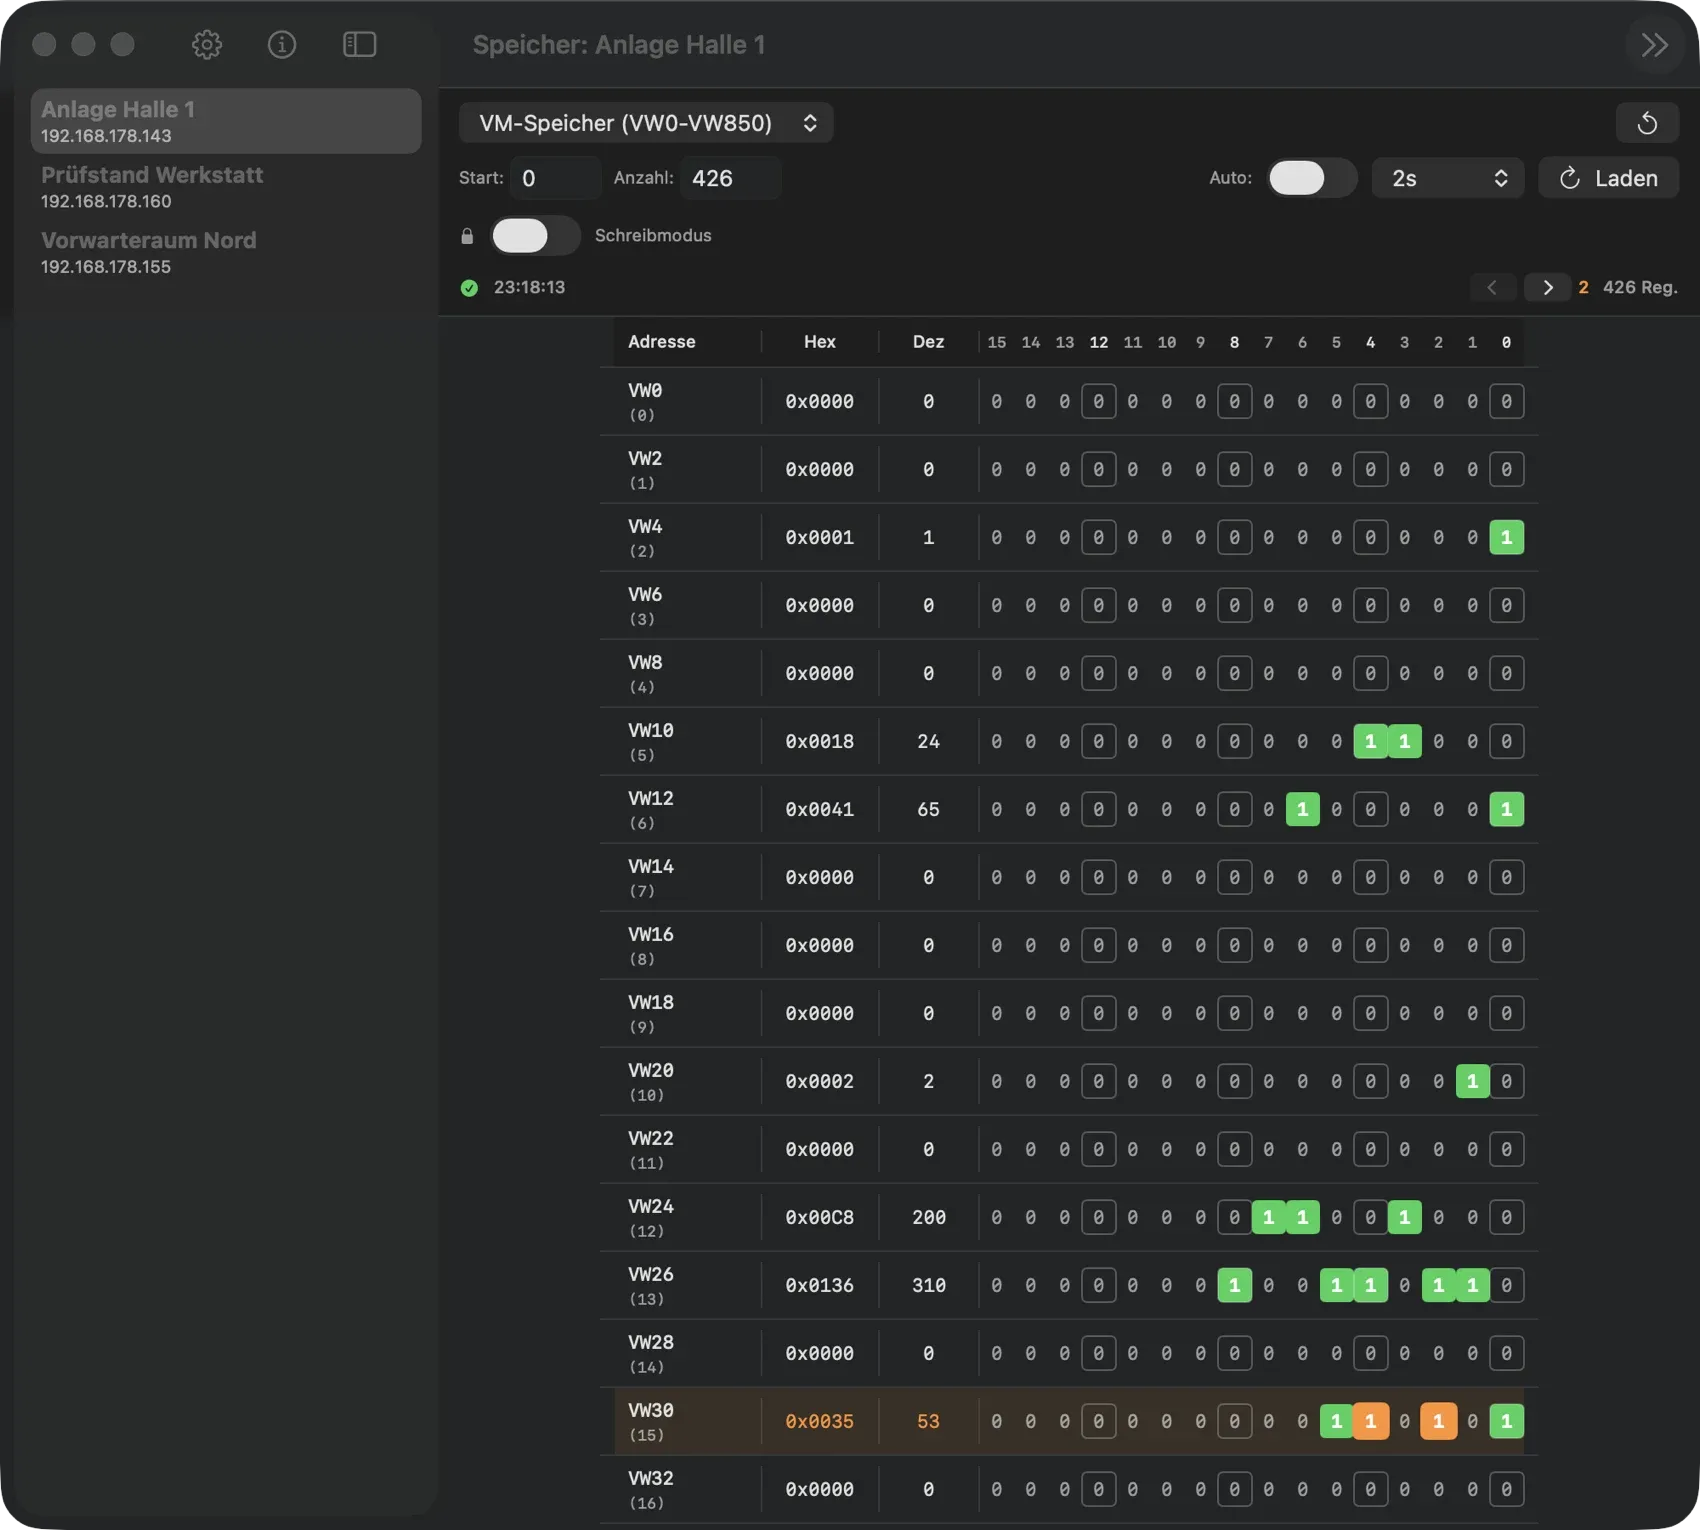Open the 2s interval dropdown

(1447, 178)
